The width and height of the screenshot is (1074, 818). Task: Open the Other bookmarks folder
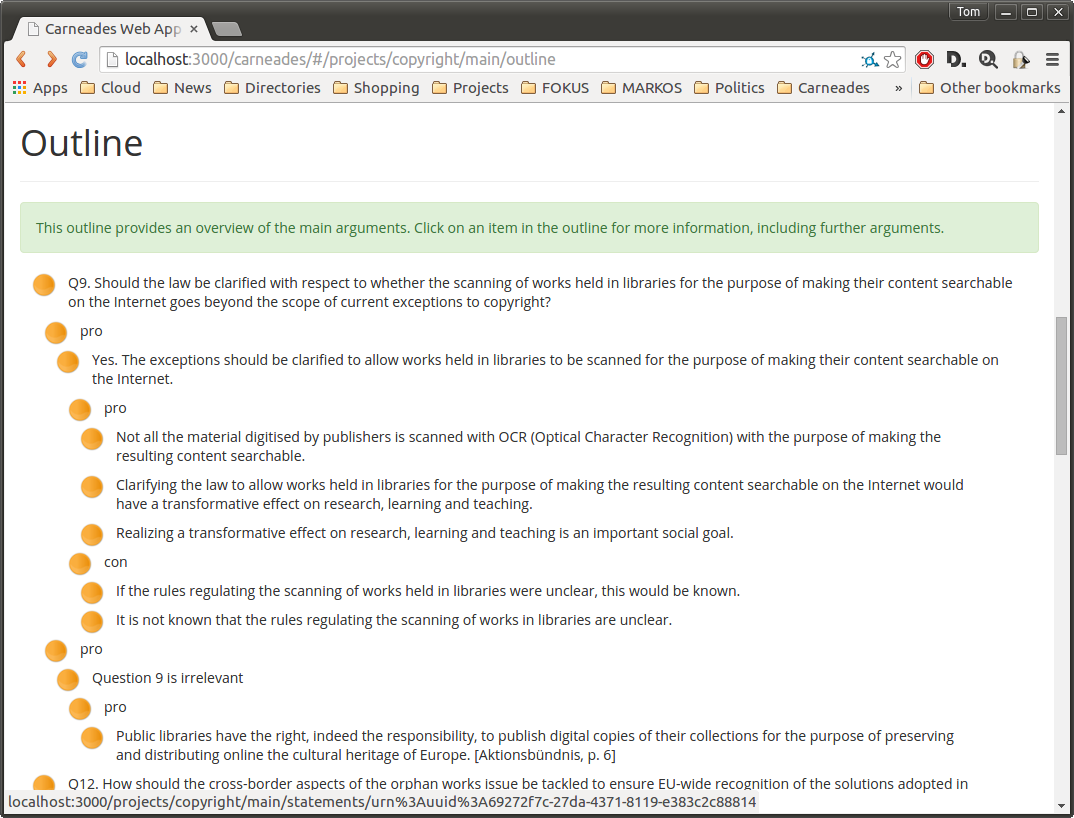(989, 88)
